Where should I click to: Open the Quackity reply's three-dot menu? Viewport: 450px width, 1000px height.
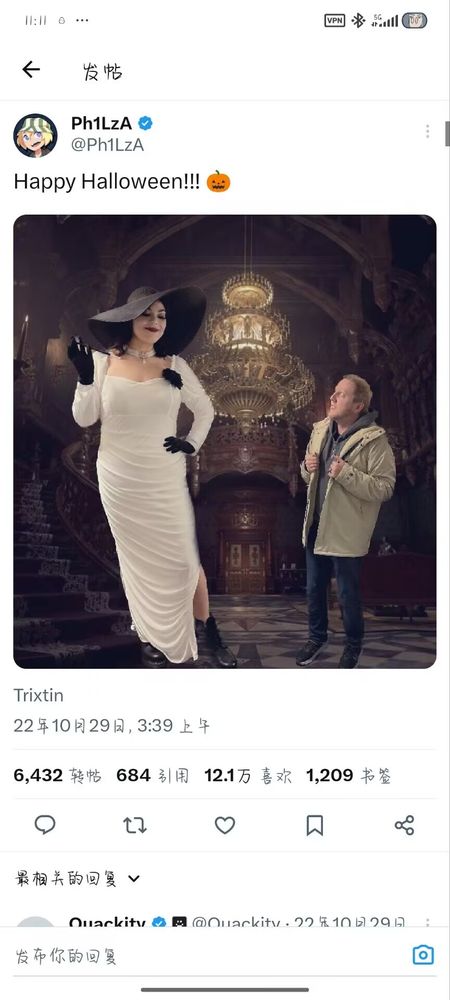tap(427, 923)
